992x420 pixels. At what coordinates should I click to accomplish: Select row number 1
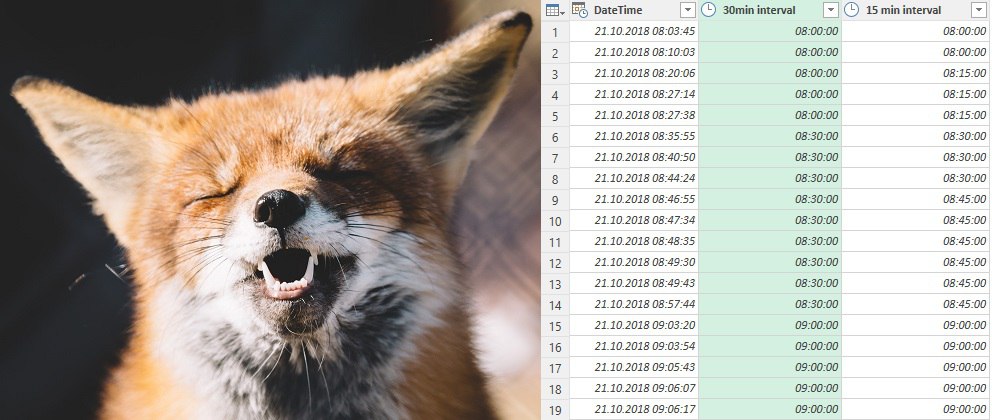click(555, 32)
